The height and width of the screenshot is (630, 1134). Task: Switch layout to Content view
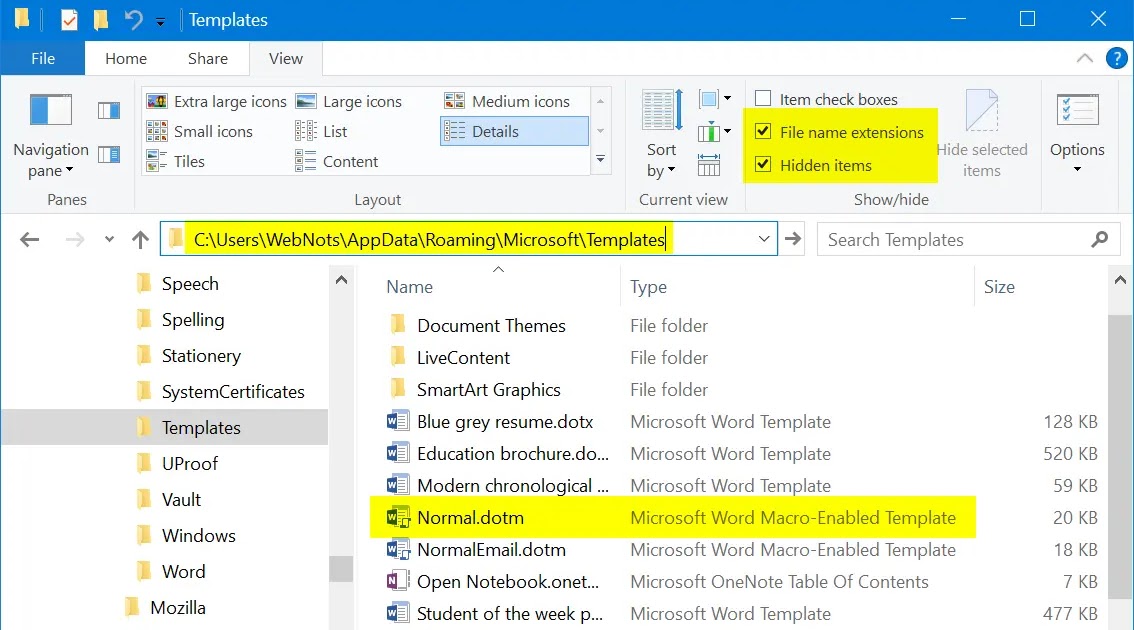pyautogui.click(x=337, y=161)
